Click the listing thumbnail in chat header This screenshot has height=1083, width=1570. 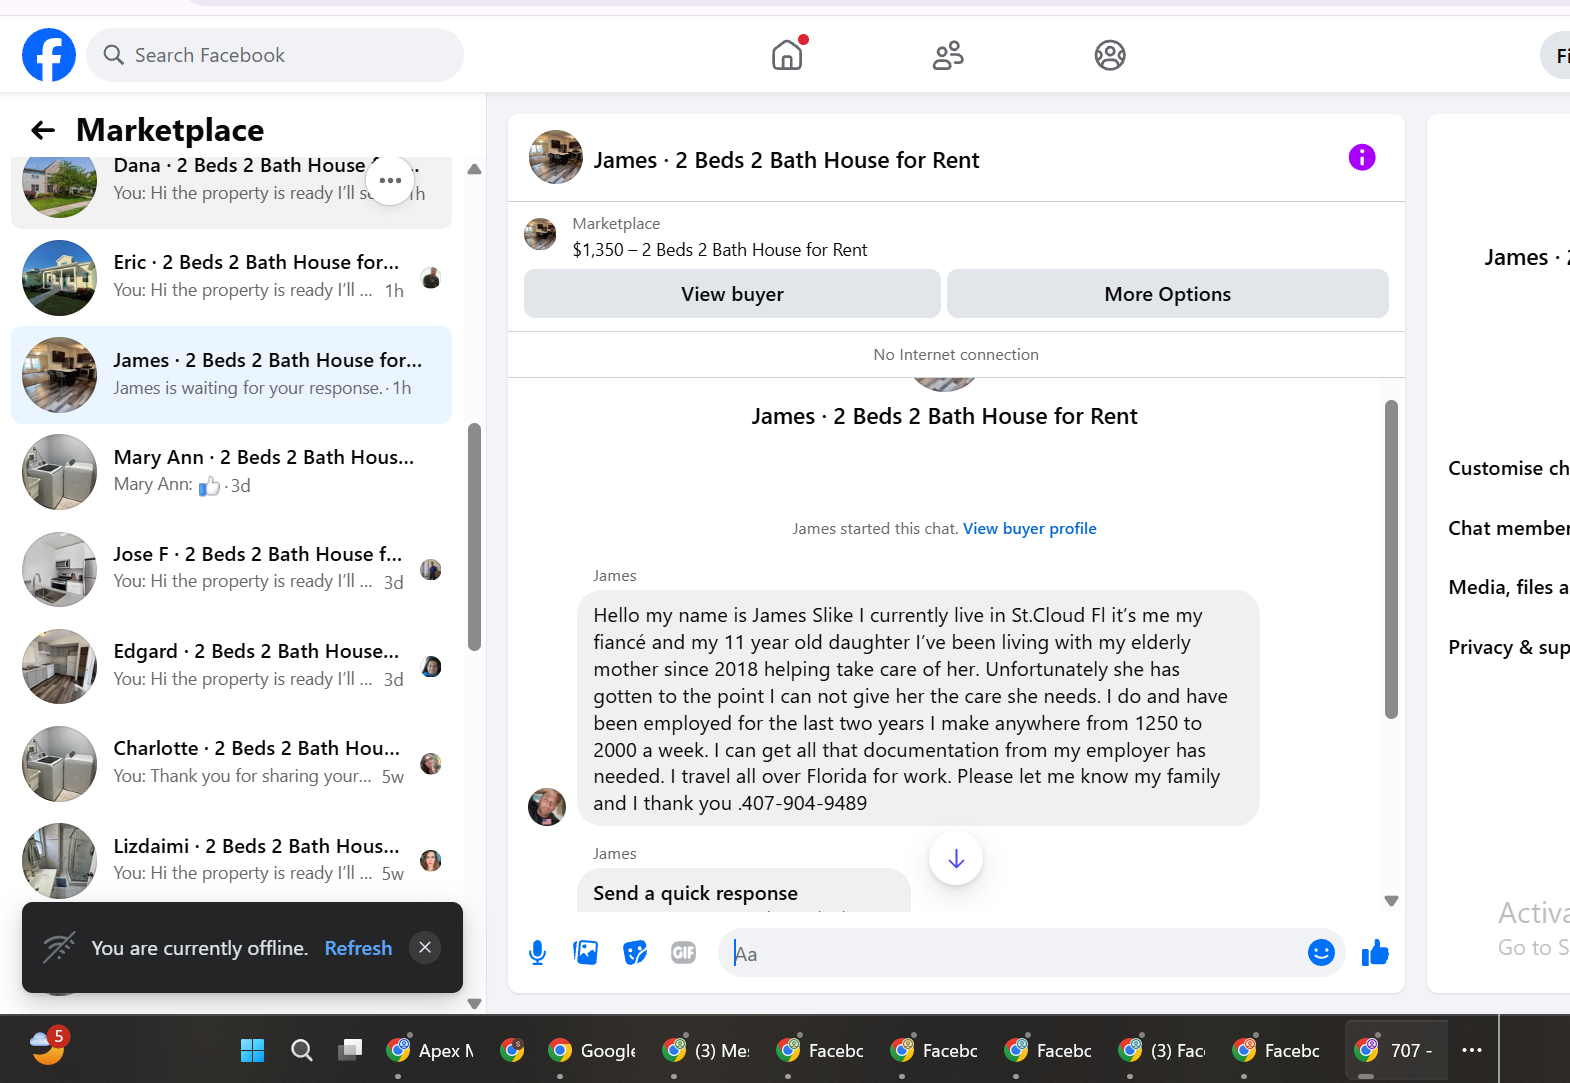[556, 157]
